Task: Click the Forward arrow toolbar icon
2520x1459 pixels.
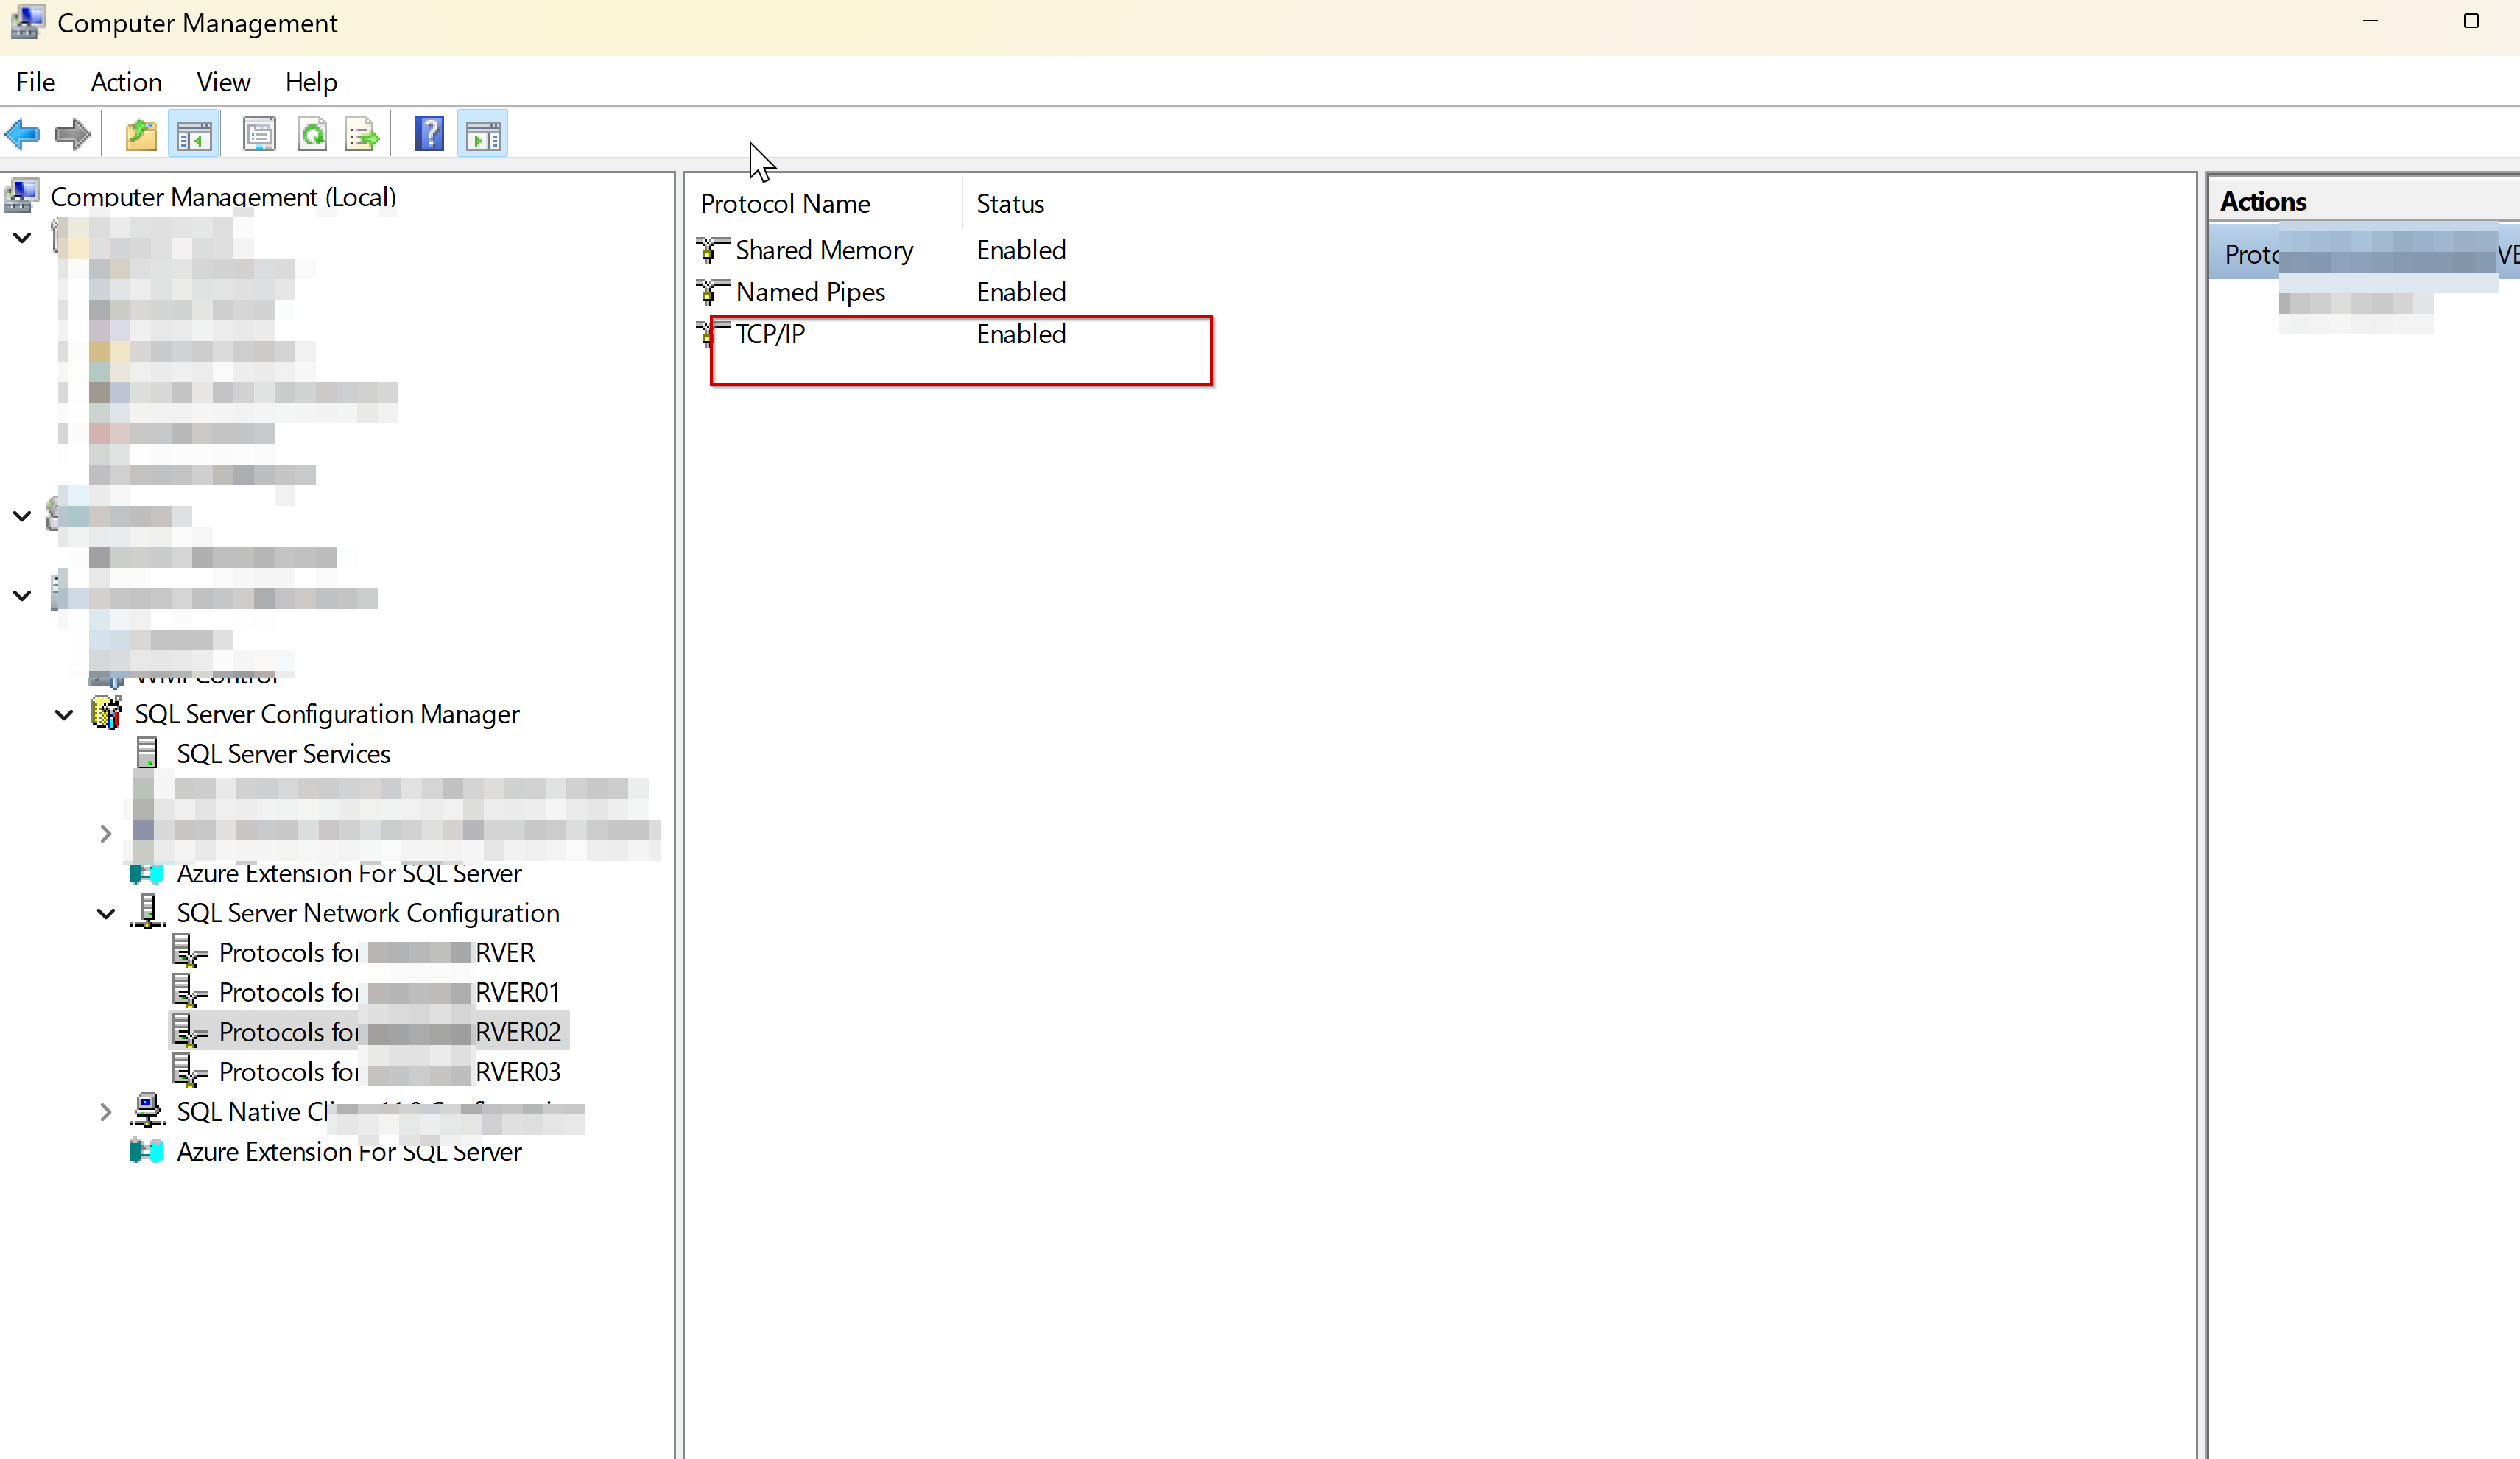Action: tap(72, 134)
